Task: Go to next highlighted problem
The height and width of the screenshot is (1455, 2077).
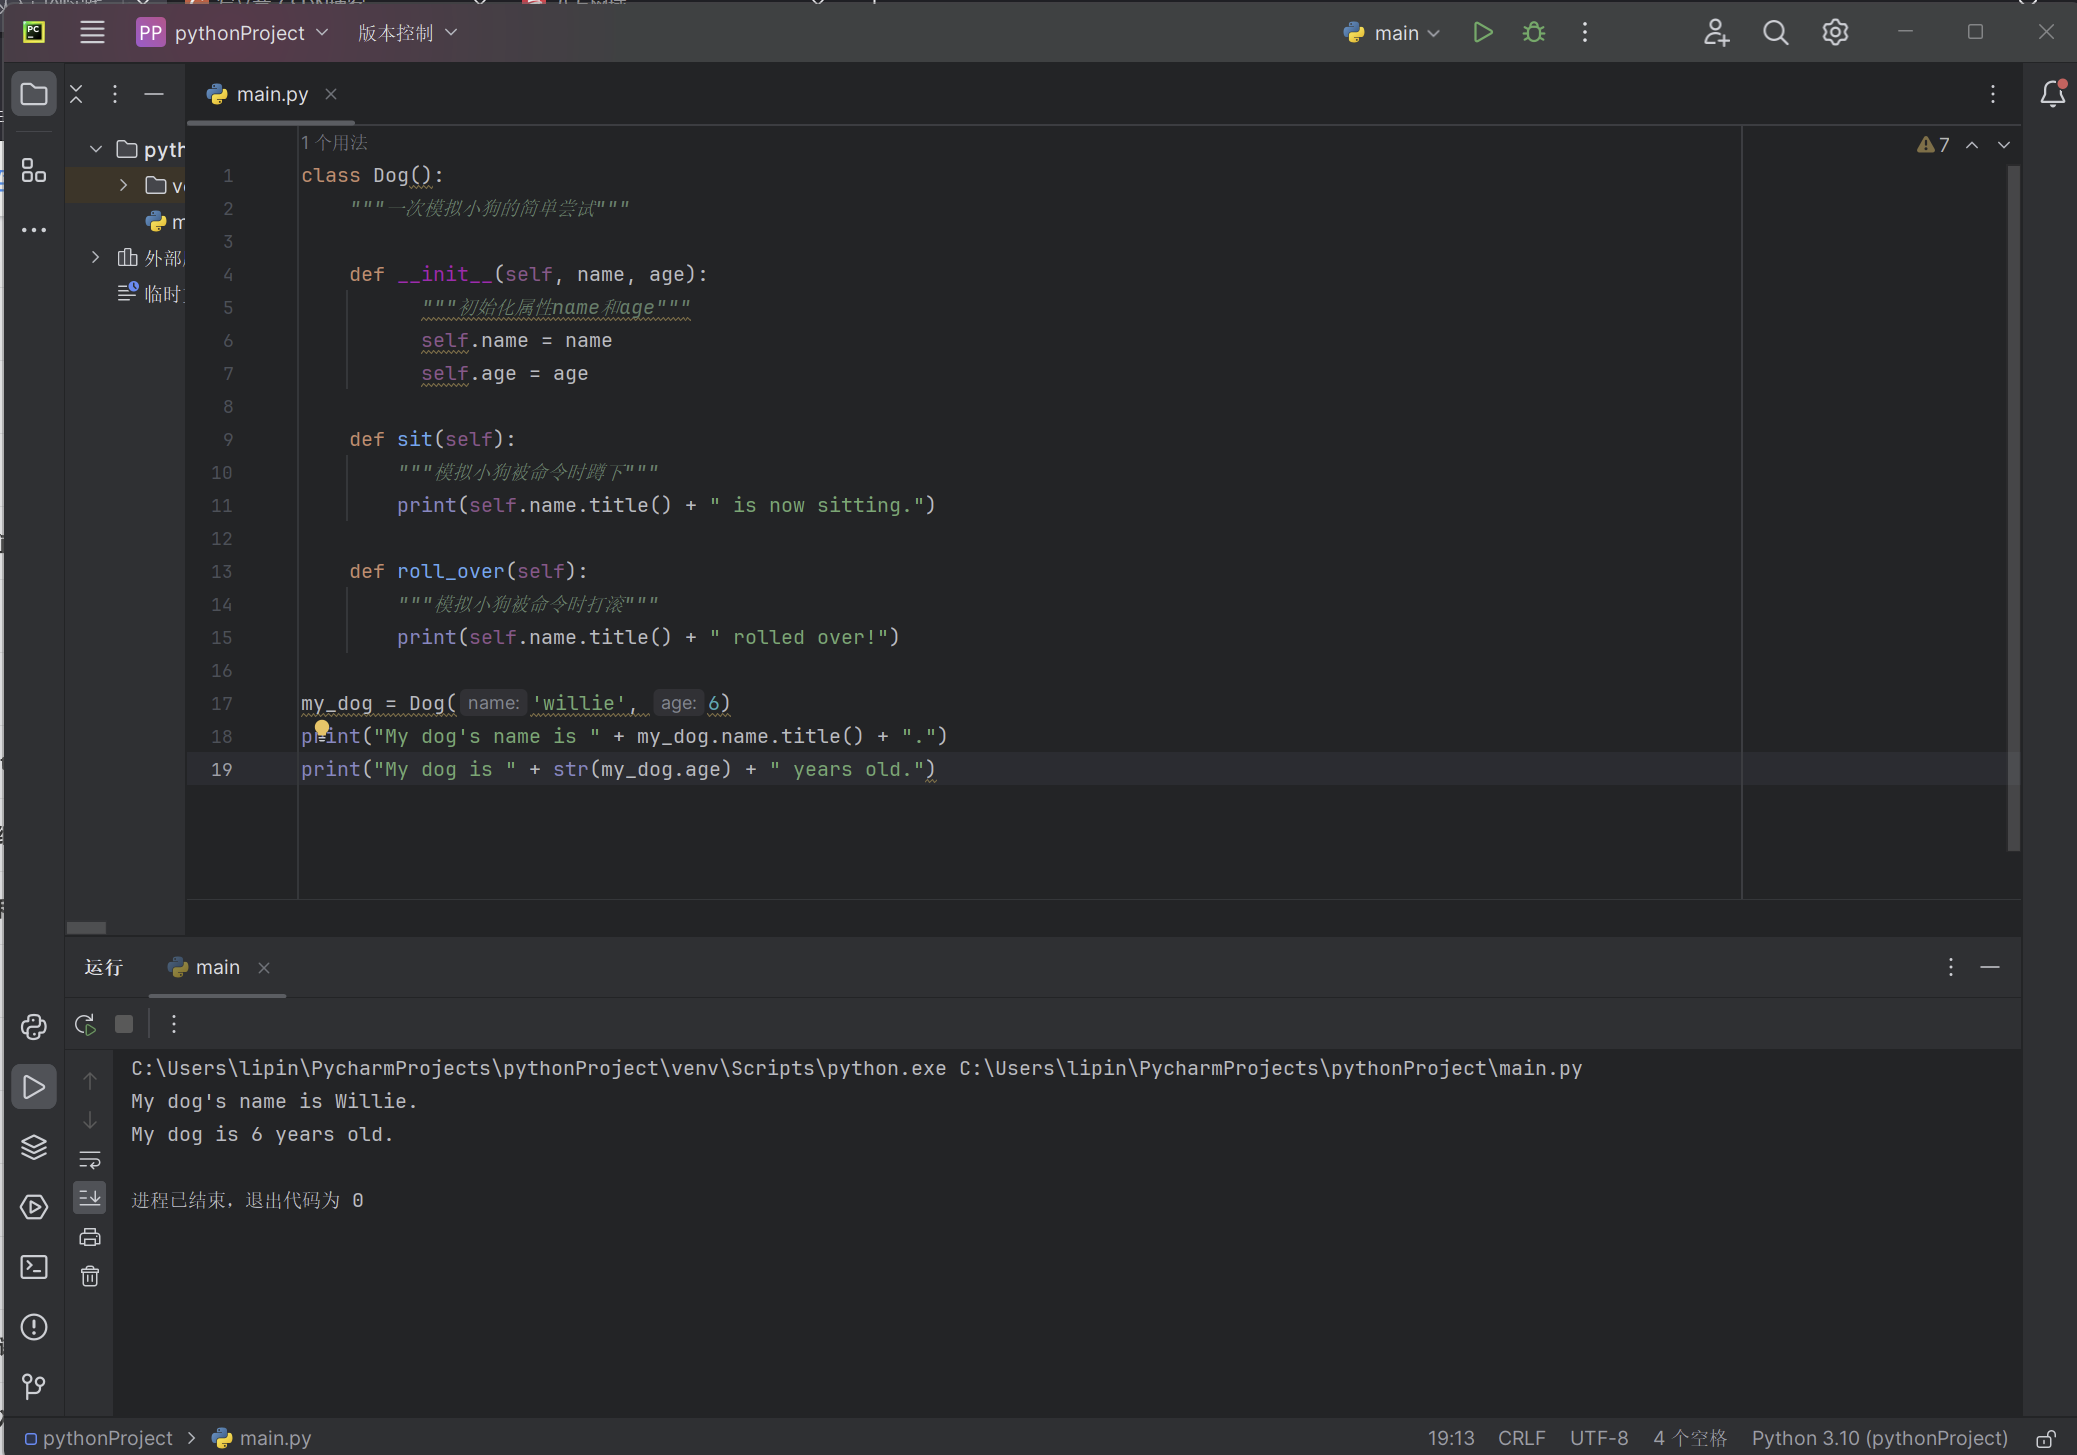Action: click(2004, 145)
